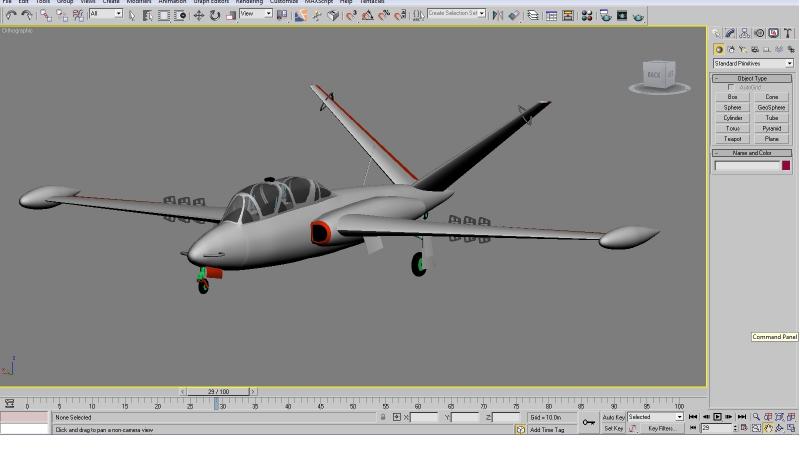Collapse the Object Type rollout
This screenshot has height=450, width=800.
click(x=752, y=79)
